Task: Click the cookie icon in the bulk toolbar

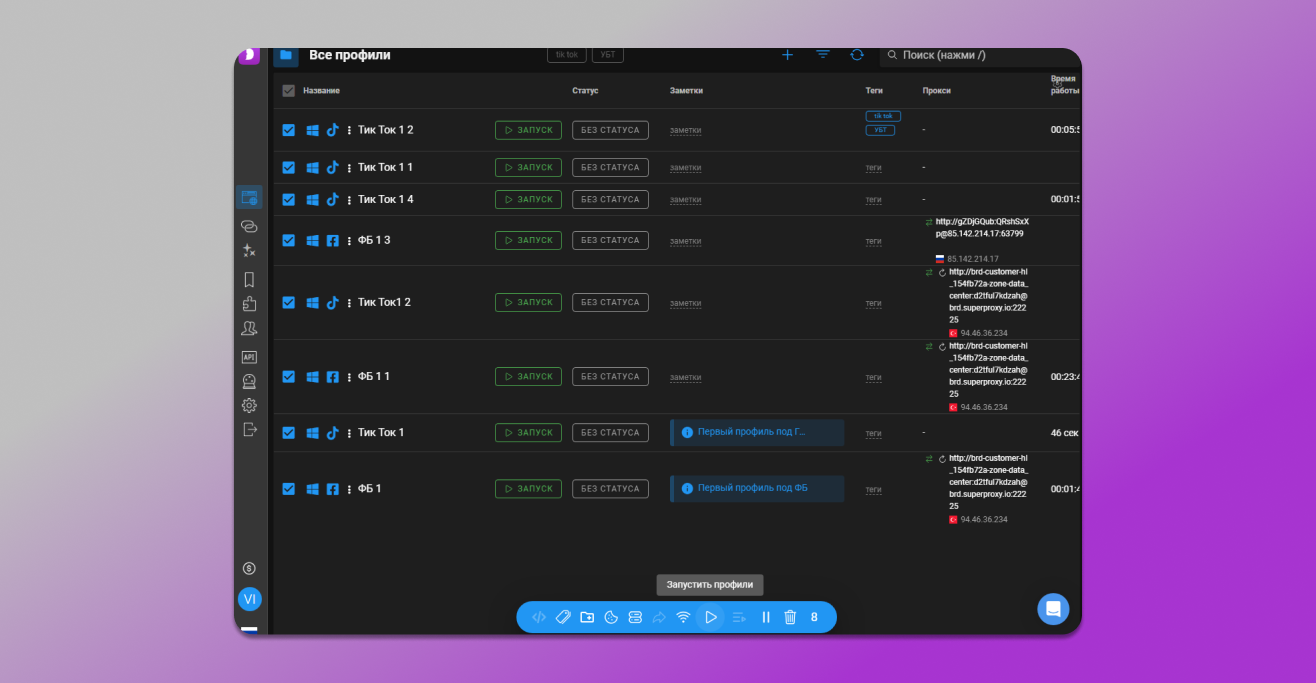Action: click(611, 617)
